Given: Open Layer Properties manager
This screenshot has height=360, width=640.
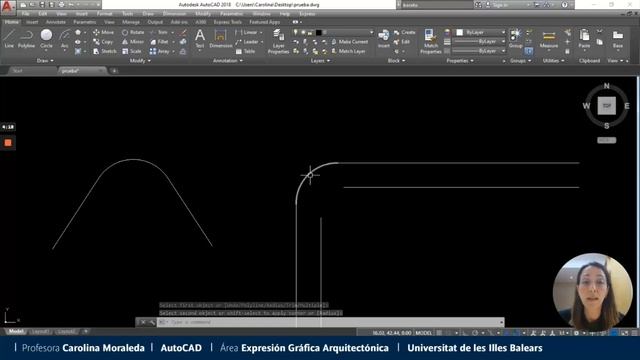Looking at the screenshot, I should [278, 41].
